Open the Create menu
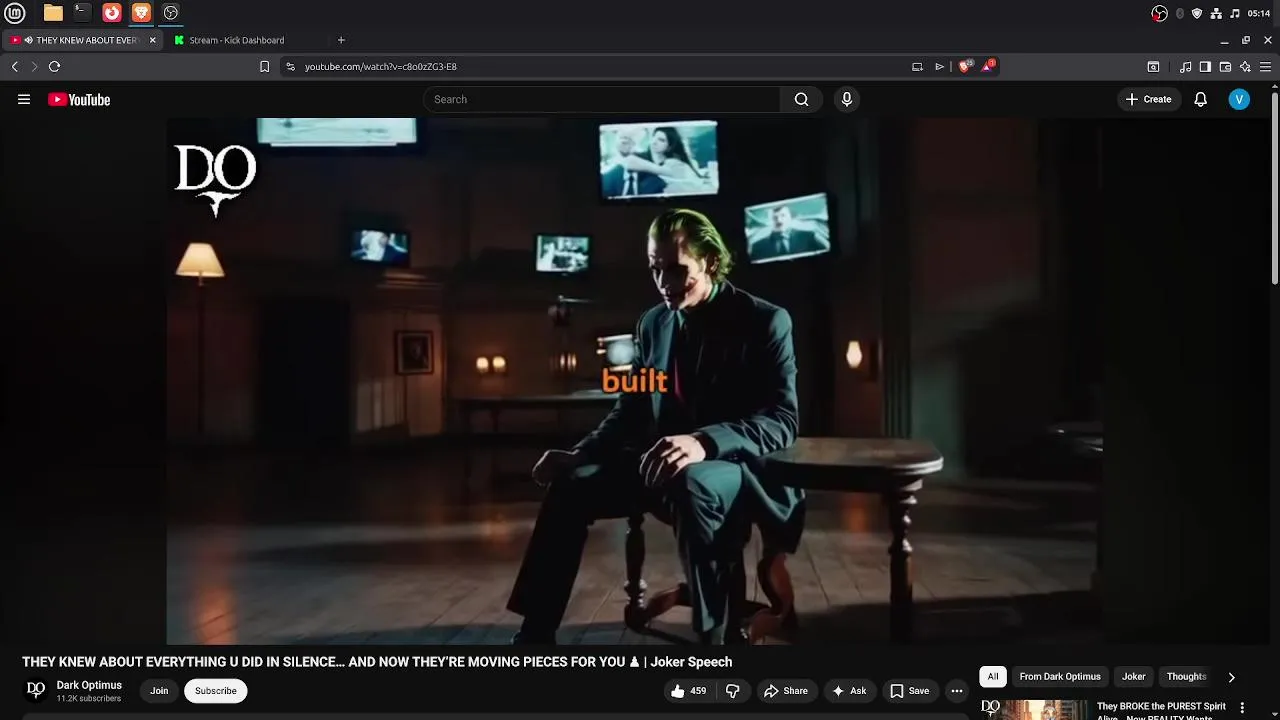Image resolution: width=1280 pixels, height=720 pixels. (1148, 99)
